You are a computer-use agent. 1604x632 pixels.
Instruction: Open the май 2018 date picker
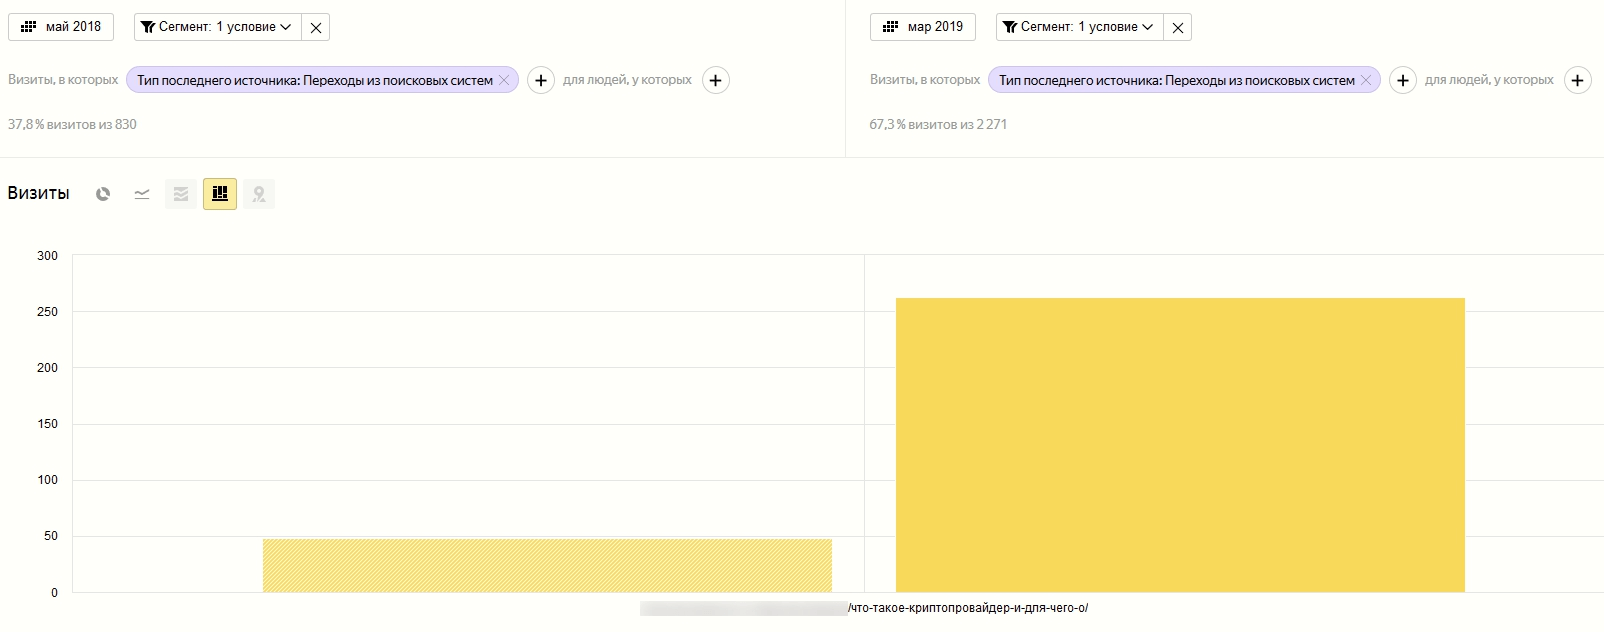pyautogui.click(x=61, y=27)
